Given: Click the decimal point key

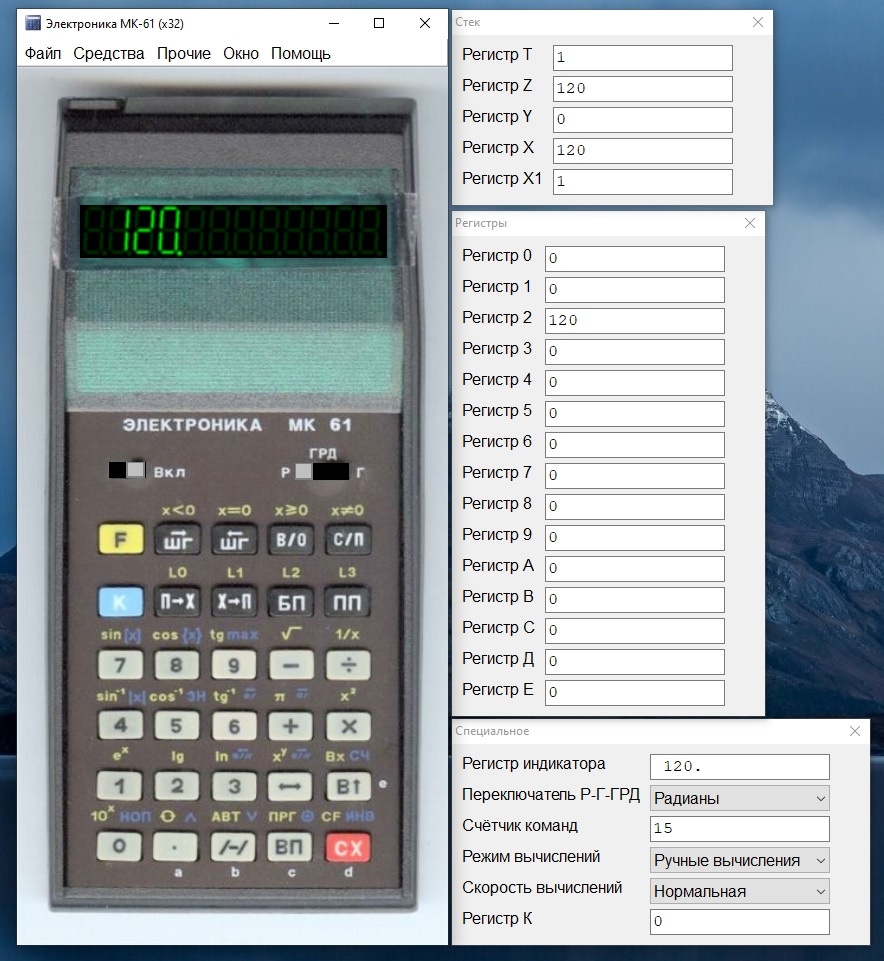Looking at the screenshot, I should [176, 846].
